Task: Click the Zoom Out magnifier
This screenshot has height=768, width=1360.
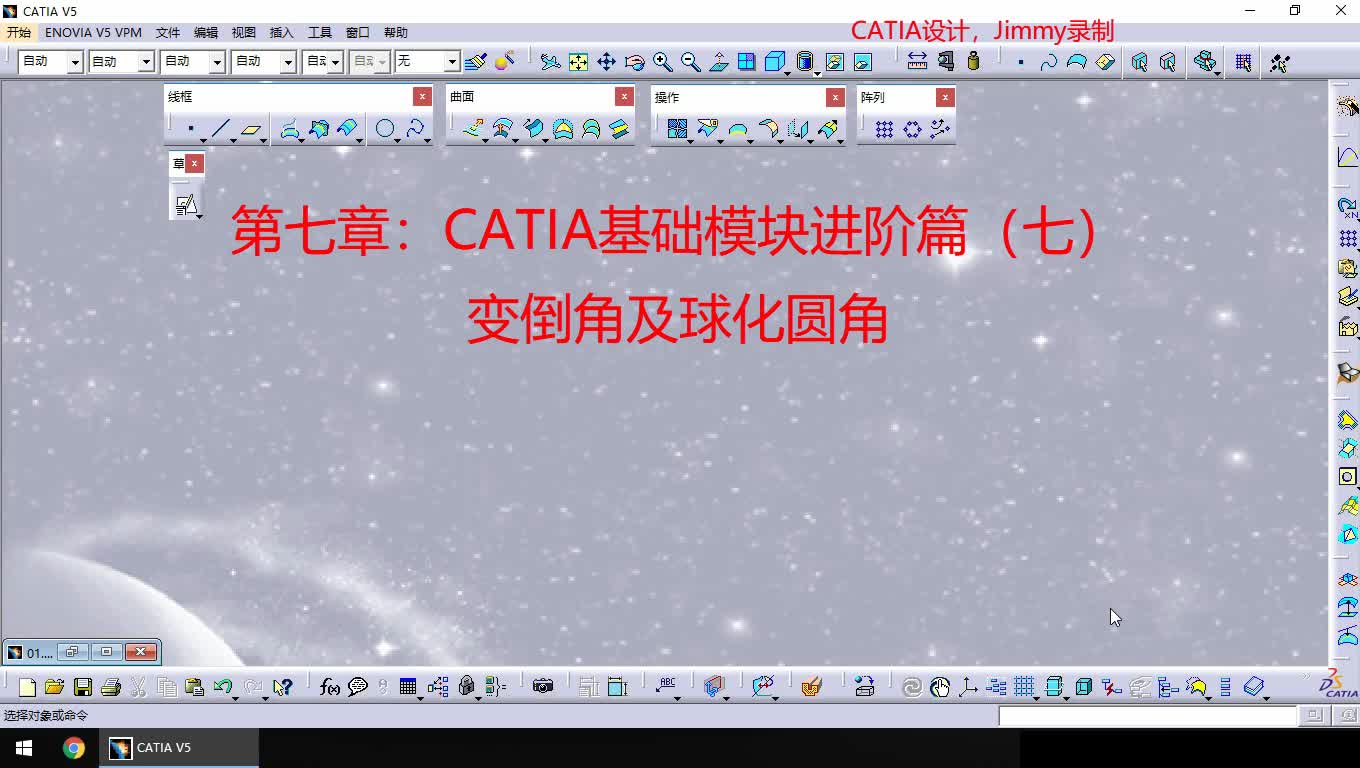Action: [x=690, y=62]
